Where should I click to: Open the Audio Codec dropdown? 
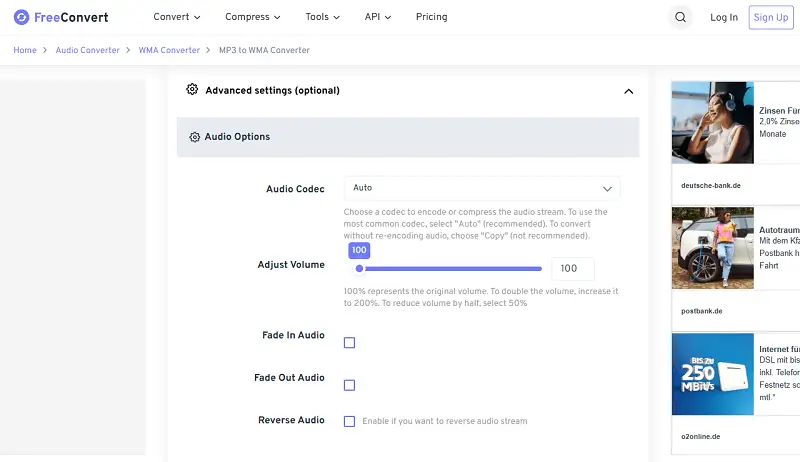click(x=481, y=188)
